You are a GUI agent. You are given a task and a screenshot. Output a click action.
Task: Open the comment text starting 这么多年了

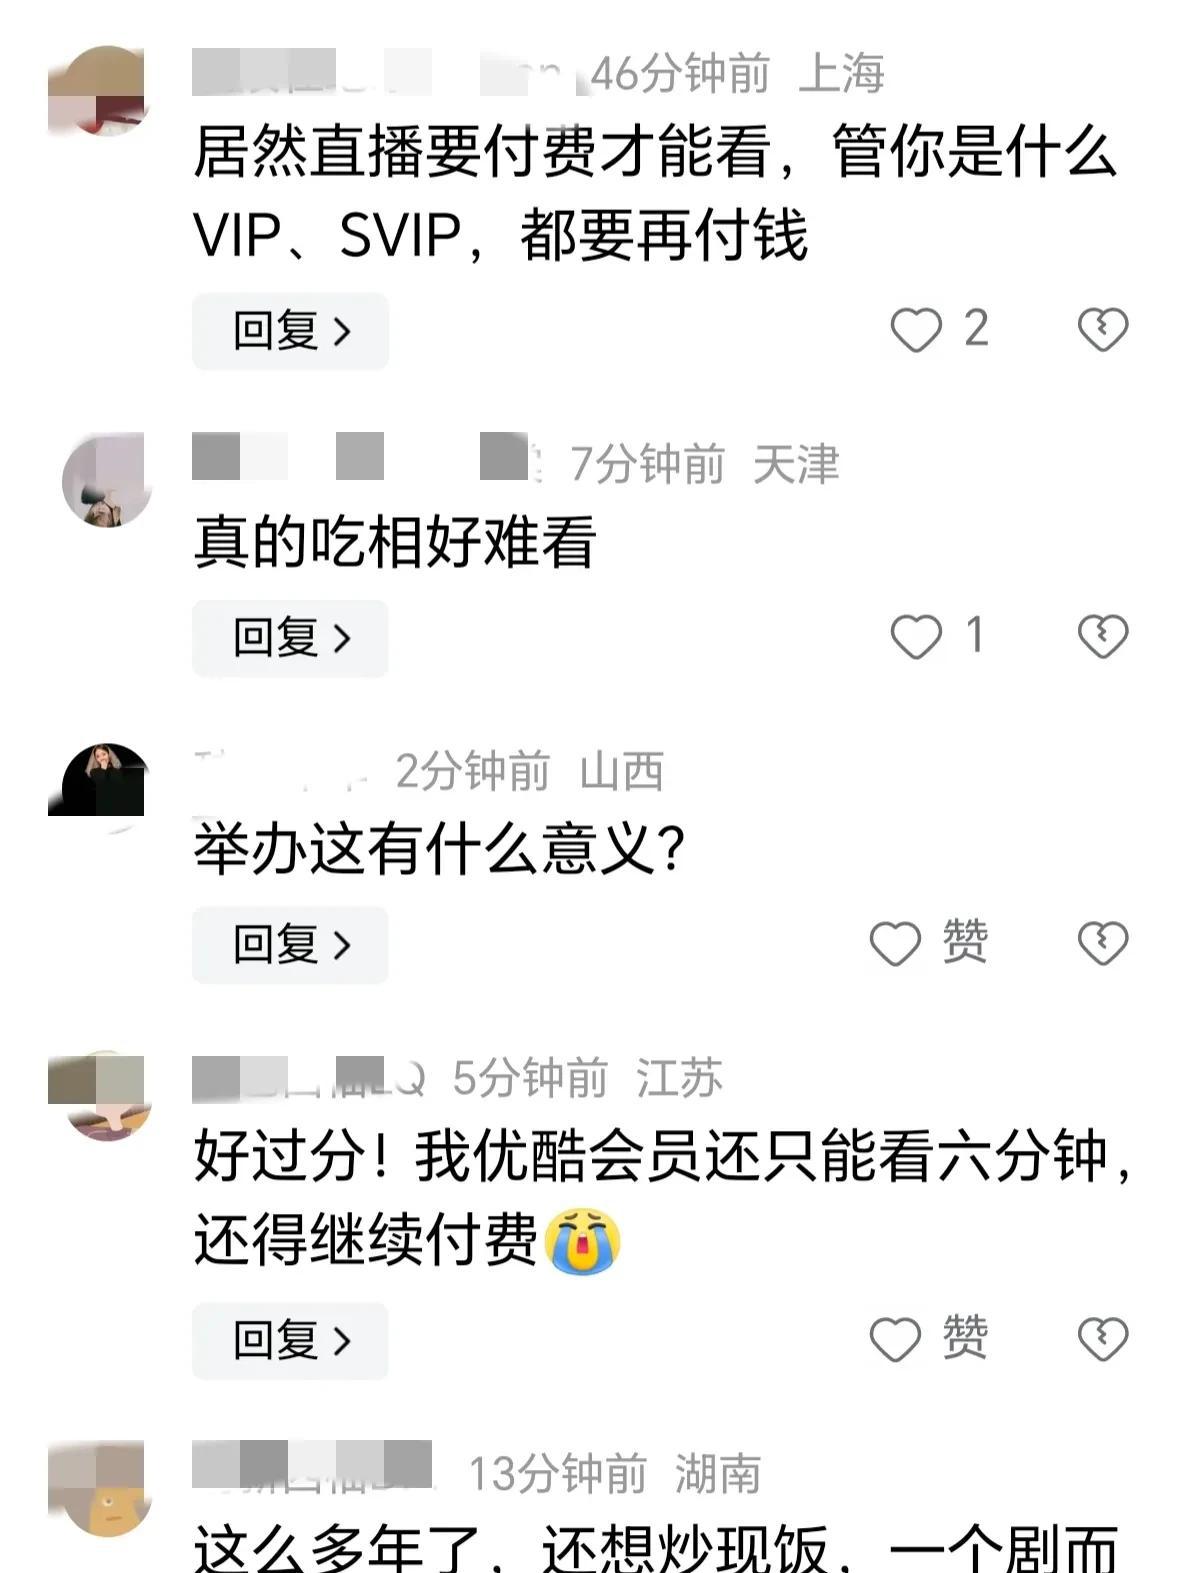(x=656, y=1548)
